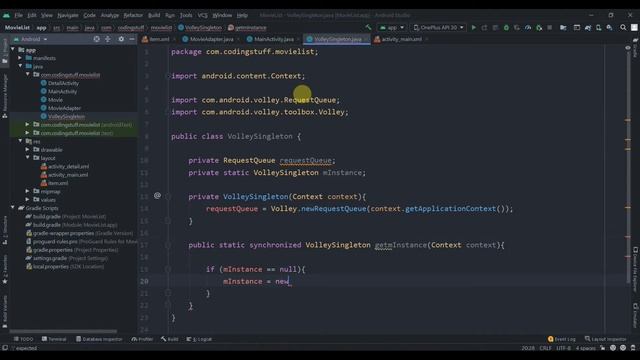The width and height of the screenshot is (640, 360).
Task: Collapse the java folder
Action: pyautogui.click(x=20, y=66)
